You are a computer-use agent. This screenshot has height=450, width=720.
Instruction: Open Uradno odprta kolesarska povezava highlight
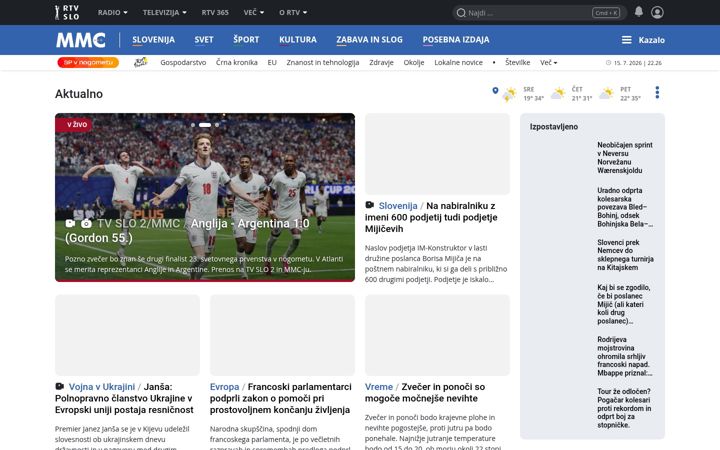click(624, 207)
